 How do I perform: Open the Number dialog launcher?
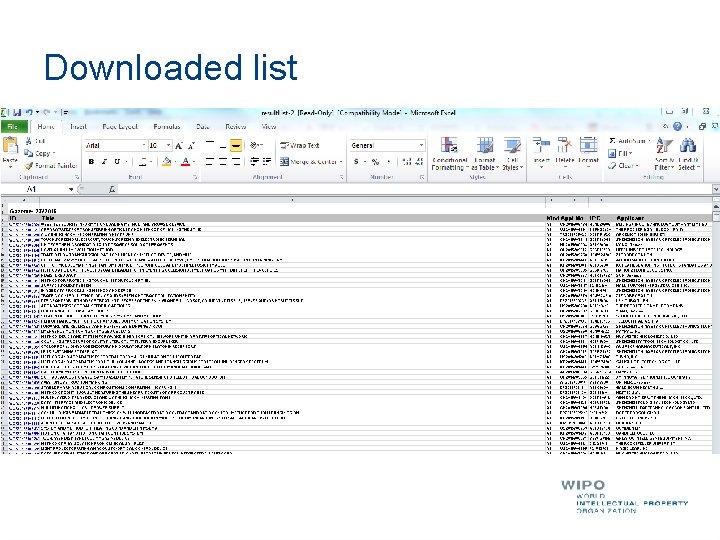click(422, 177)
